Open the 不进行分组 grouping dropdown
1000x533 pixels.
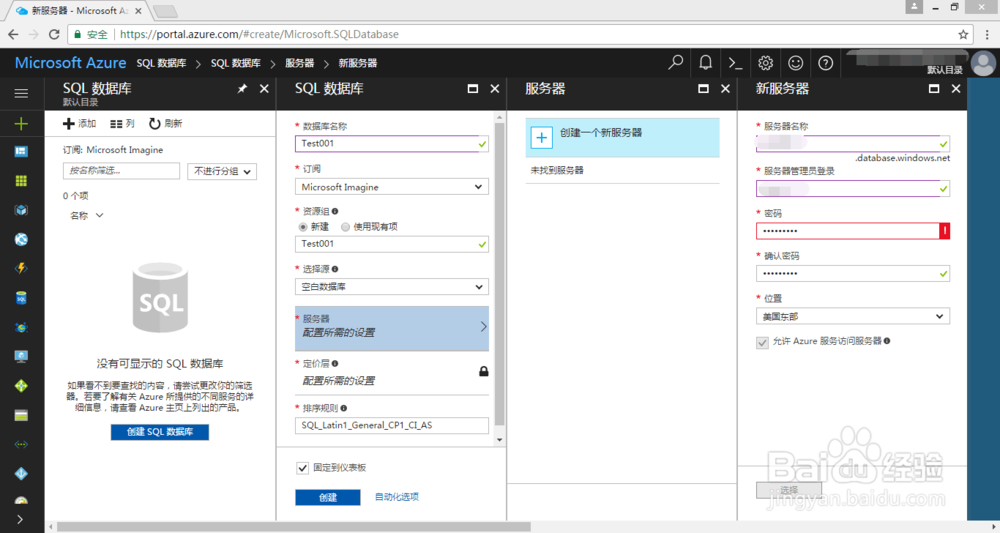point(222,171)
